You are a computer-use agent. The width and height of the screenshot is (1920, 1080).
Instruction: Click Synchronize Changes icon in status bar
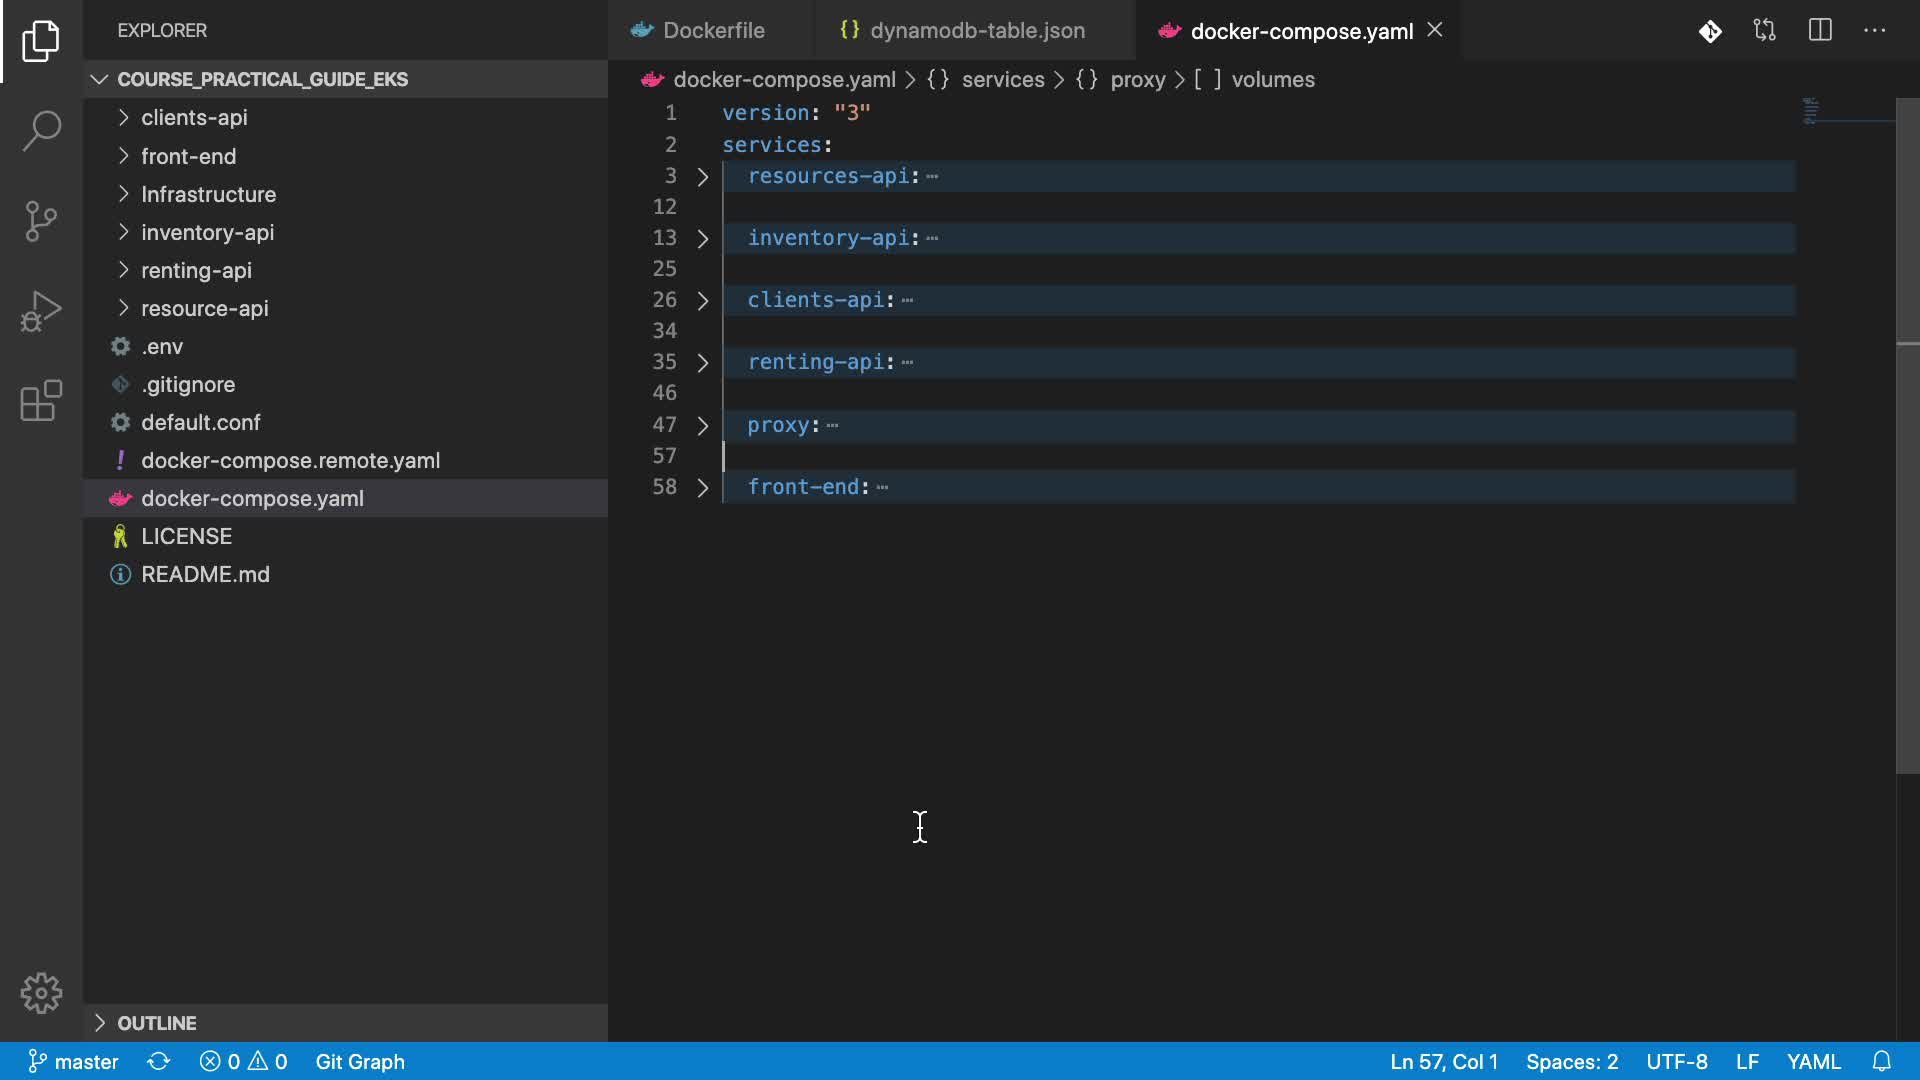point(159,1061)
